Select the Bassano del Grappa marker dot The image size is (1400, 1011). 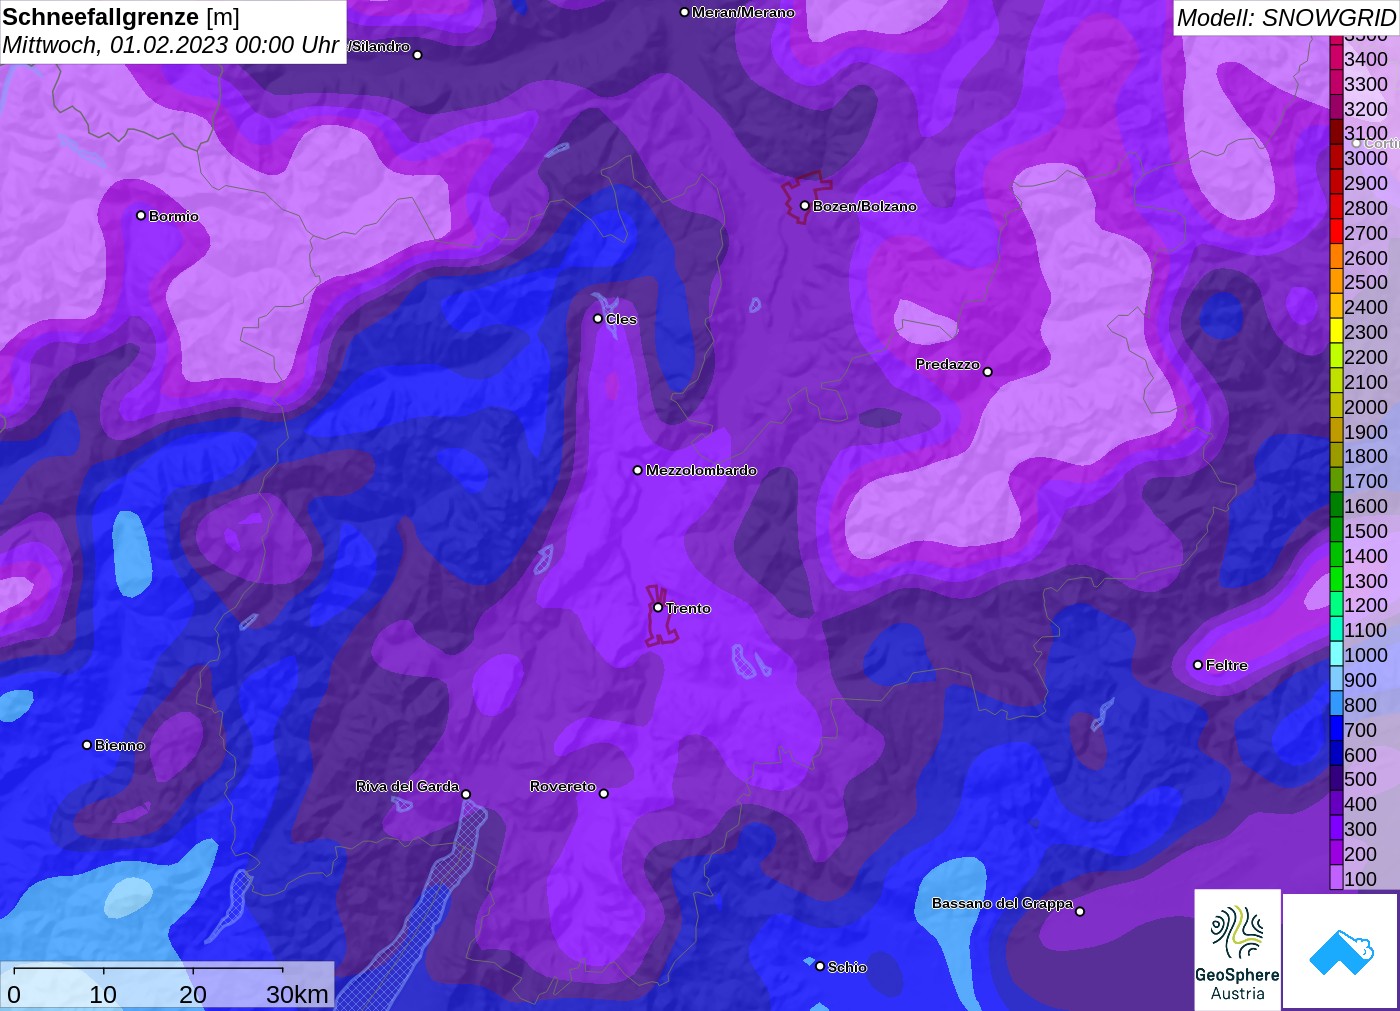click(x=1080, y=911)
